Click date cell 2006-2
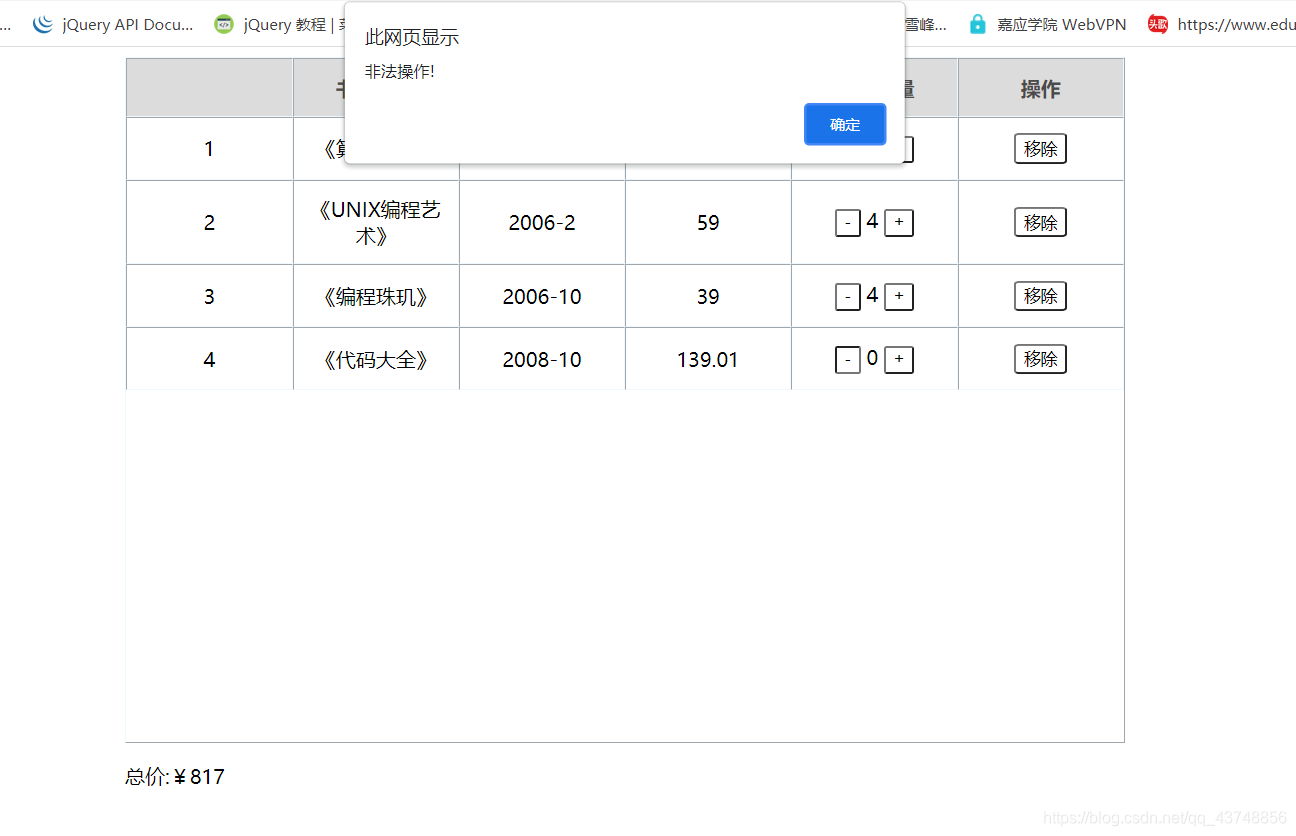Image resolution: width=1296 pixels, height=836 pixels. pos(542,223)
